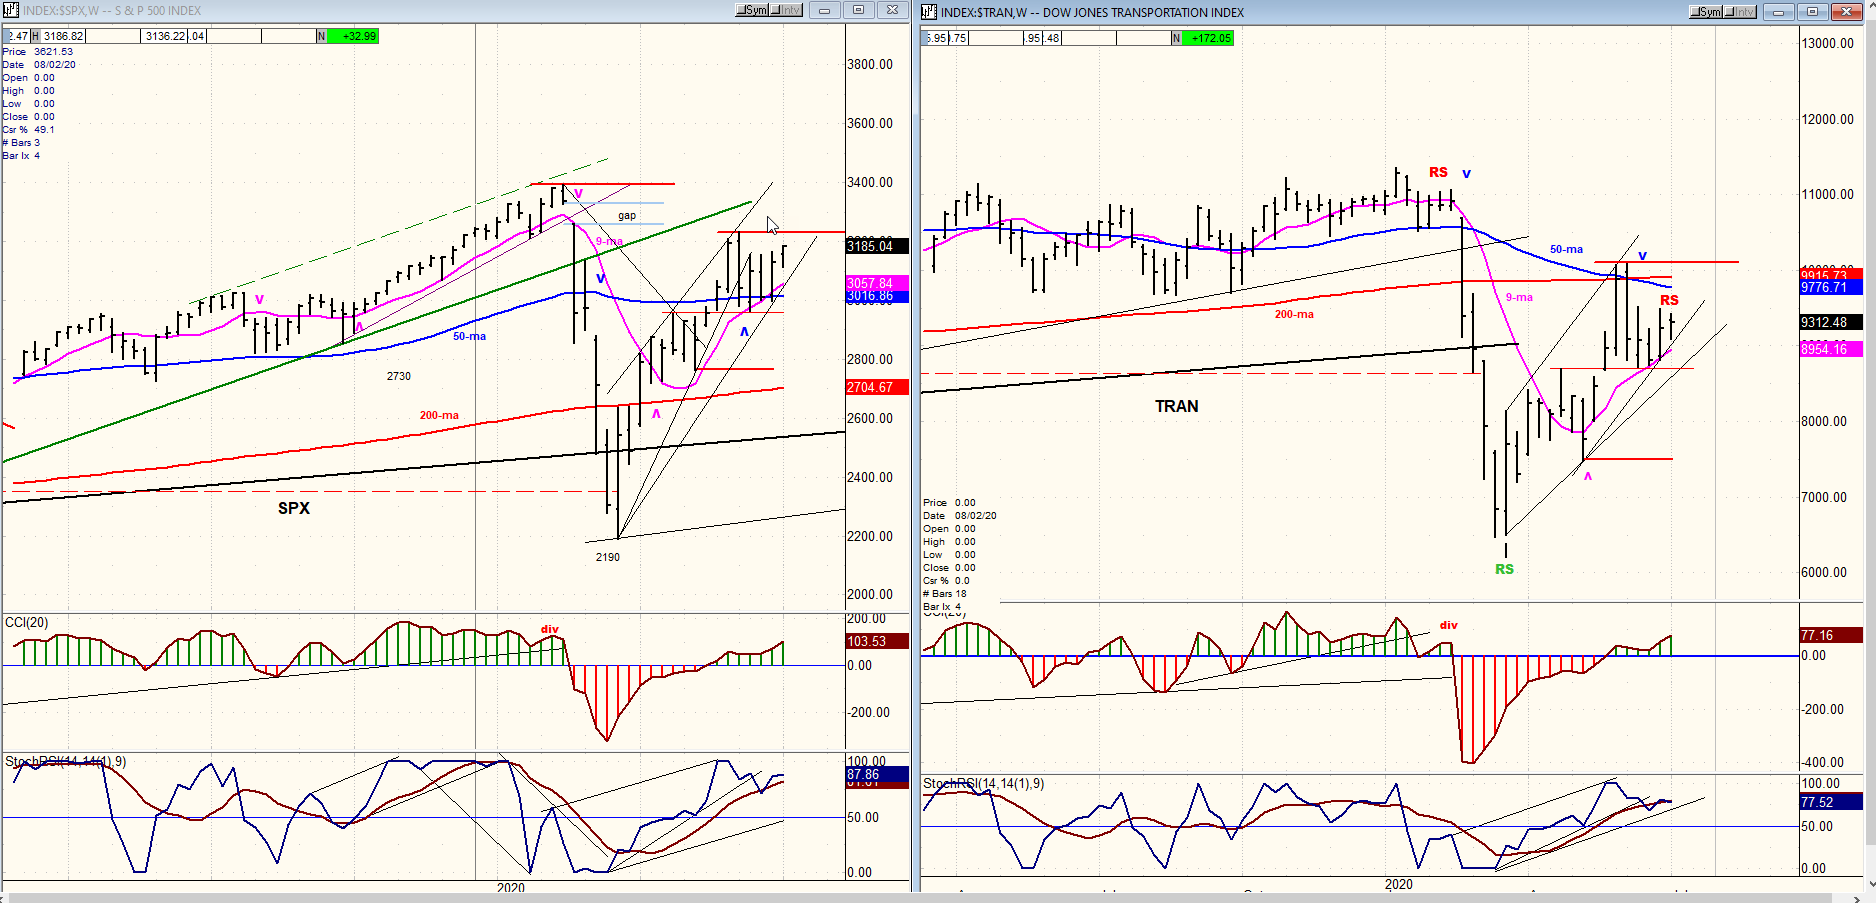Screen dimensions: 1876x903
Task: Toggle the Sym checkbox in TRAN window
Action: point(1706,12)
